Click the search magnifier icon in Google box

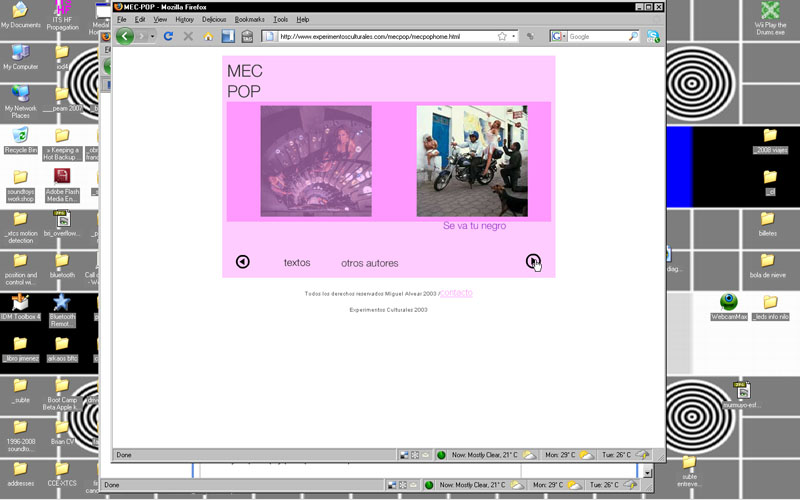click(633, 37)
